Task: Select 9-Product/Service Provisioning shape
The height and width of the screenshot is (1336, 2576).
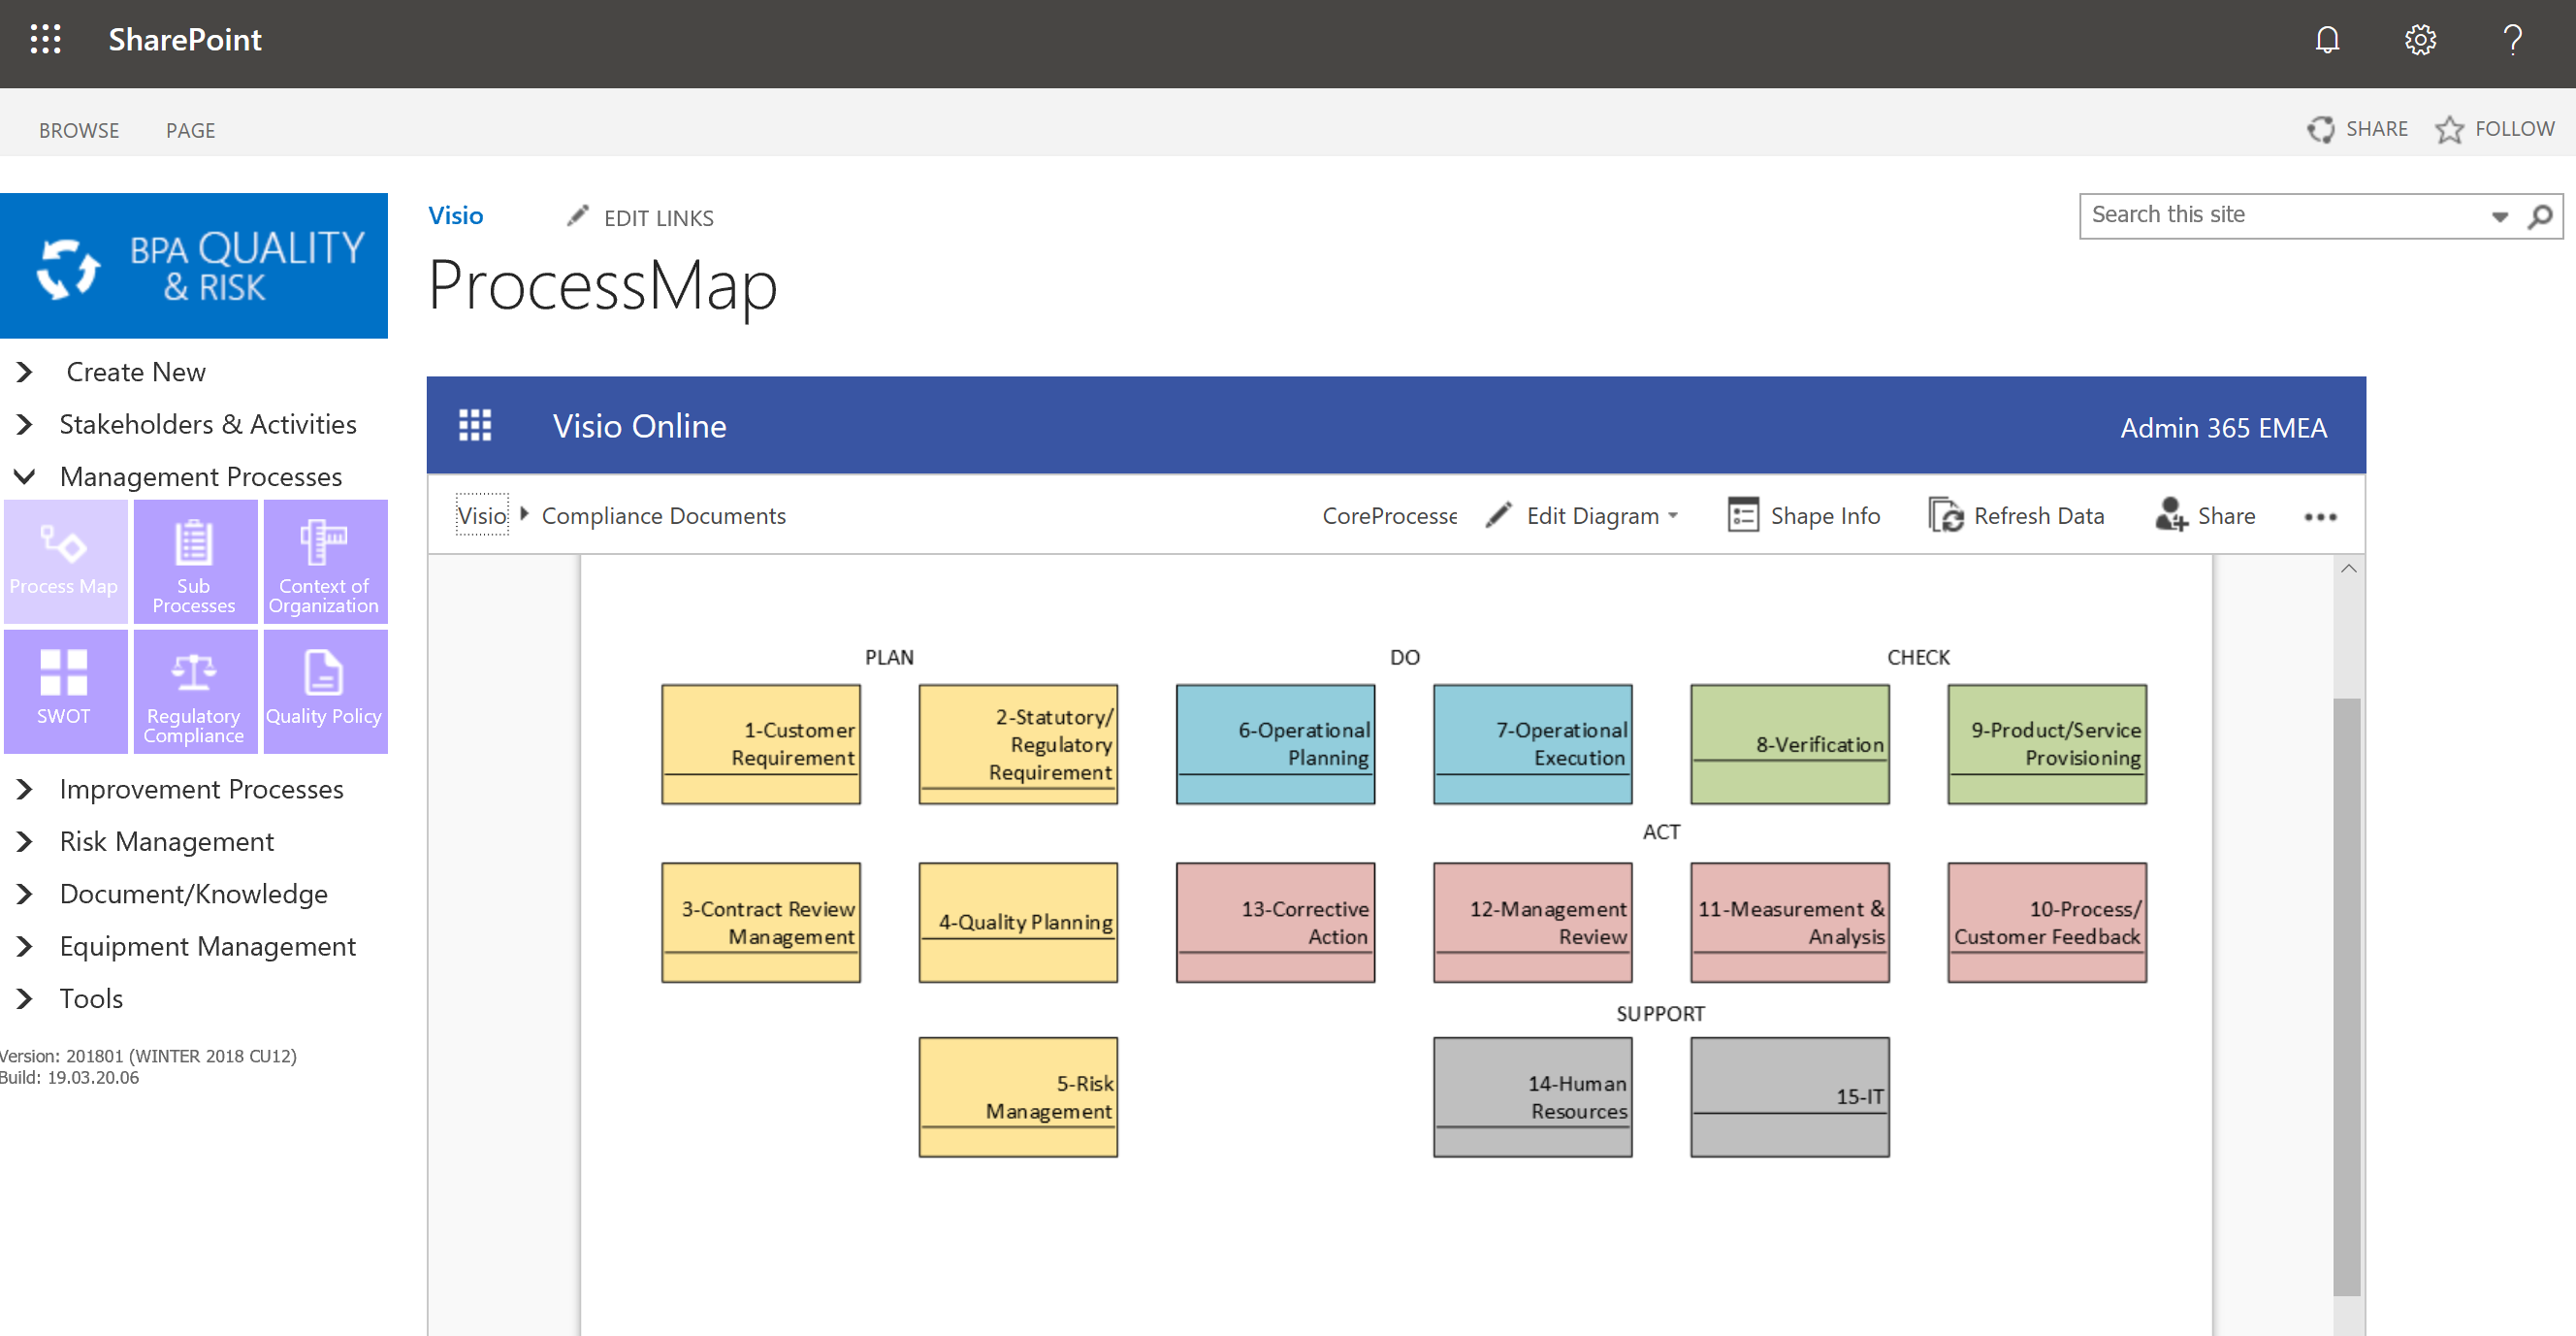Action: tap(2047, 744)
